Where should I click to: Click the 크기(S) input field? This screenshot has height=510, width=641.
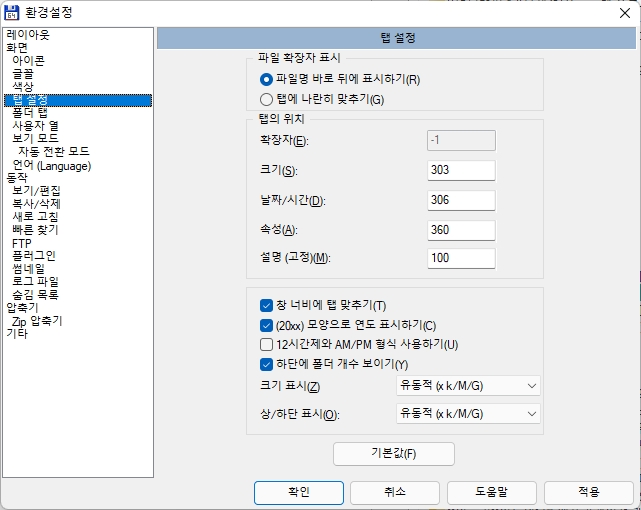461,170
